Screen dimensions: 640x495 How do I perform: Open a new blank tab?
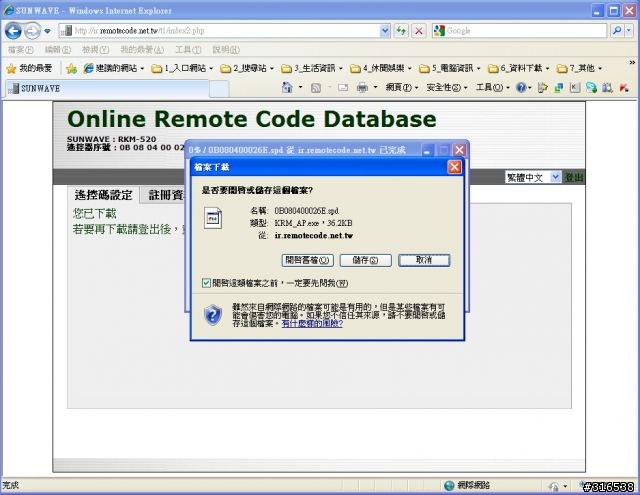[x=219, y=89]
